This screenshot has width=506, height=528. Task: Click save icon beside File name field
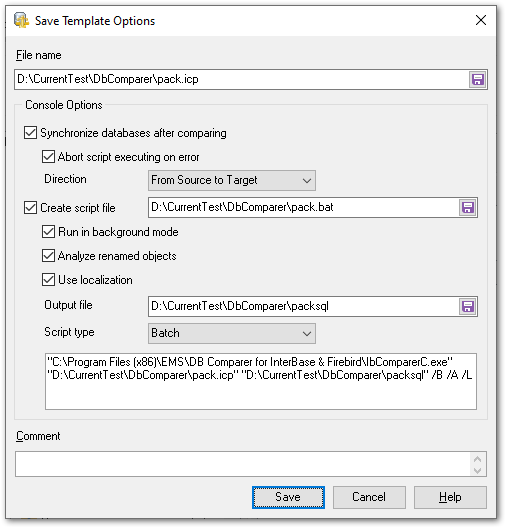point(477,80)
